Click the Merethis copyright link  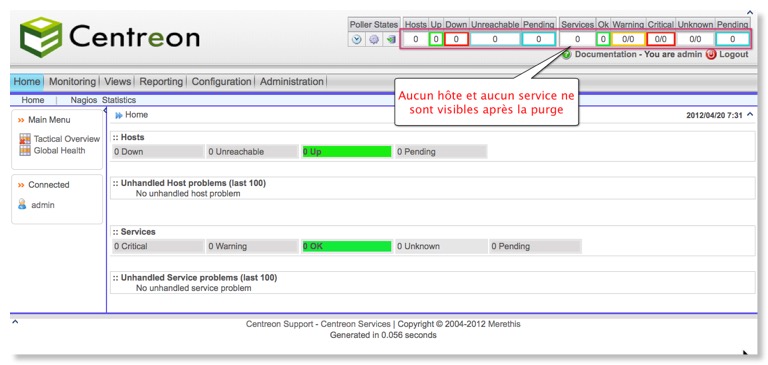pos(503,324)
